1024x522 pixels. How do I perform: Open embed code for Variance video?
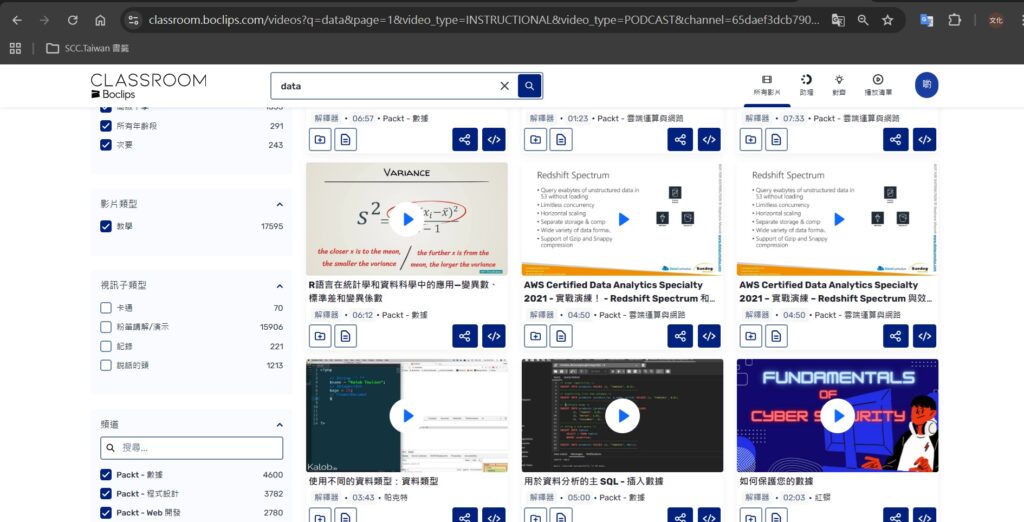(x=493, y=336)
